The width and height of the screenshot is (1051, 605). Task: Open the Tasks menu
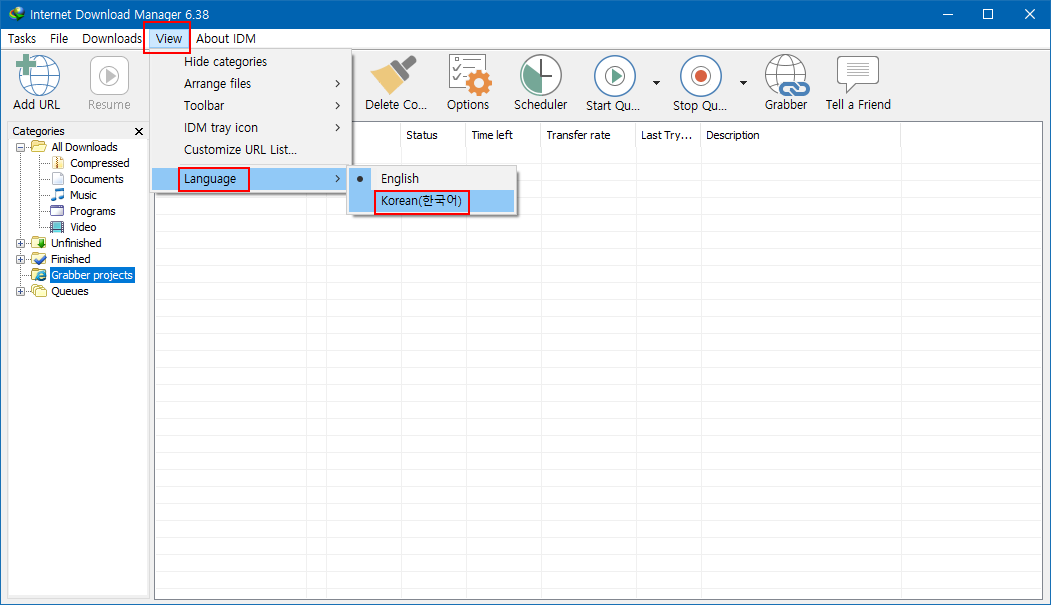22,39
